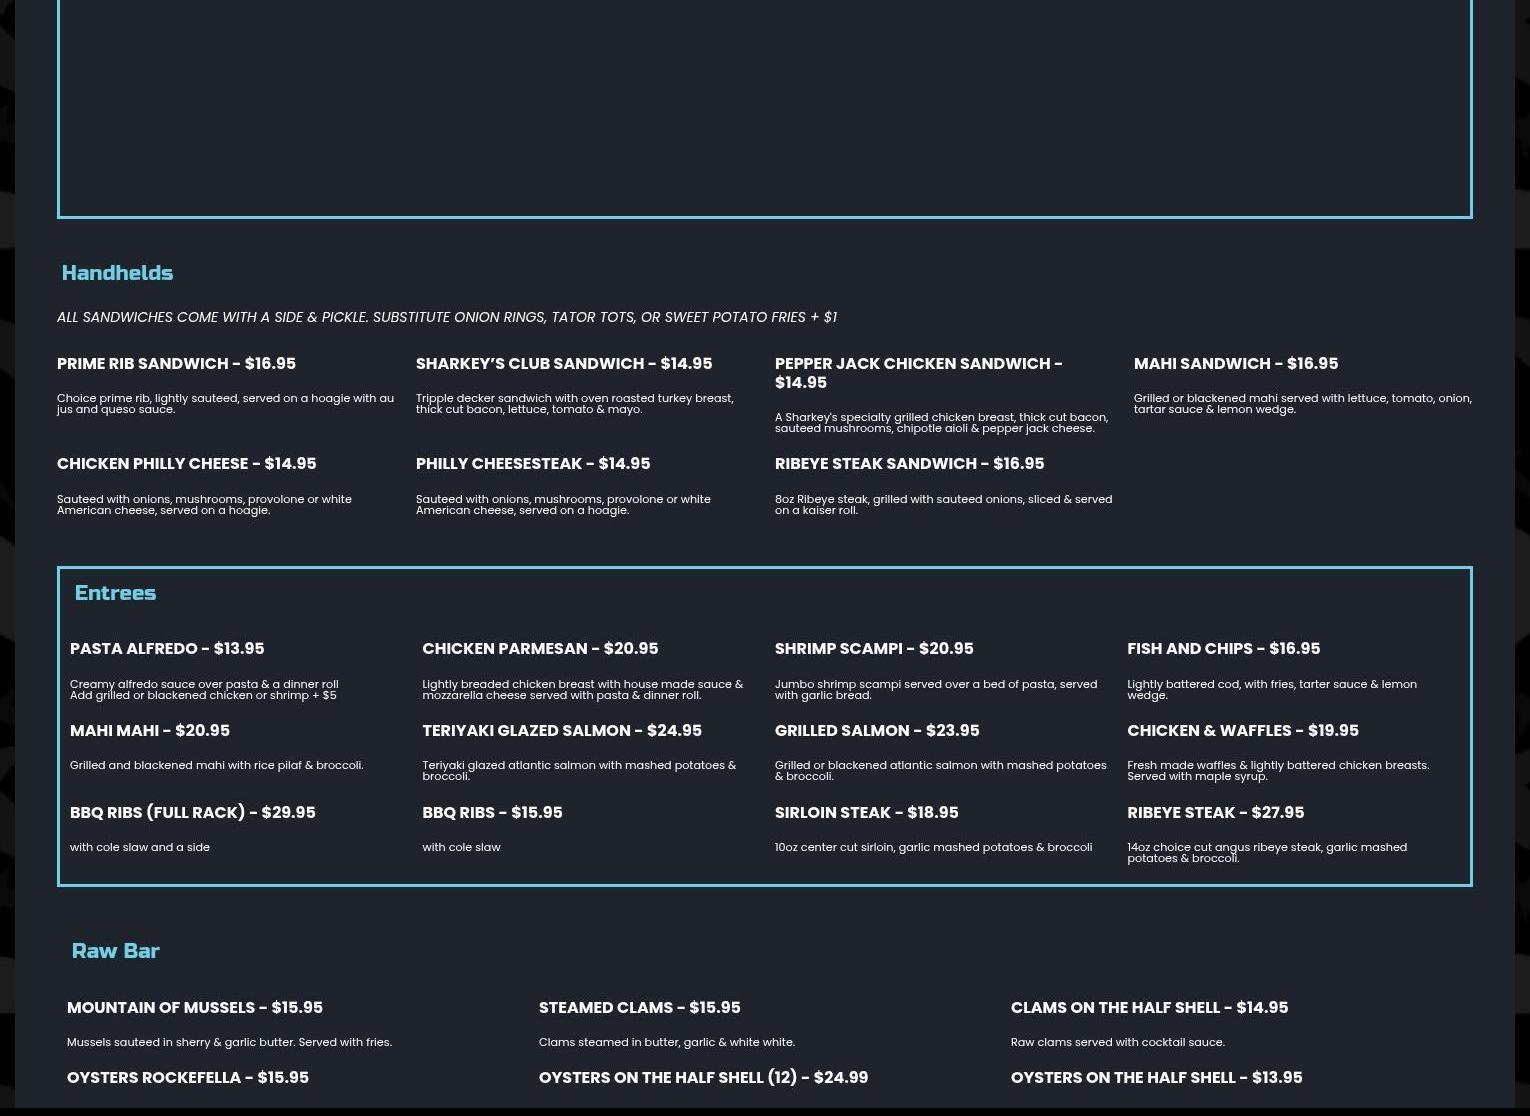This screenshot has width=1530, height=1116.
Task: Select the Mountain of Mussels title
Action: (194, 1008)
